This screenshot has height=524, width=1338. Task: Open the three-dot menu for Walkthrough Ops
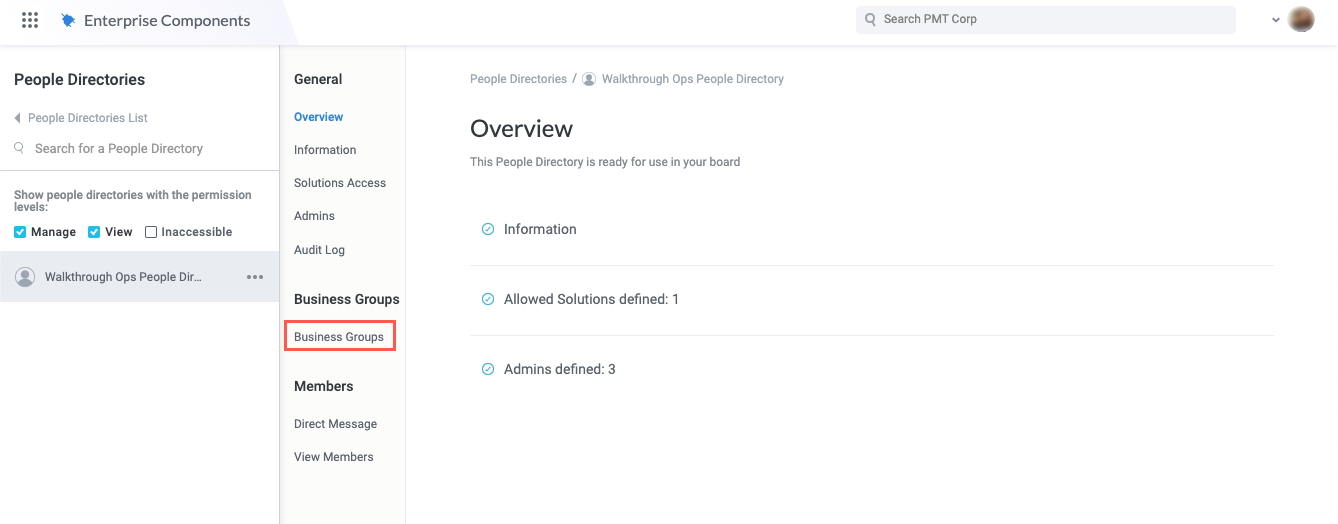[255, 277]
